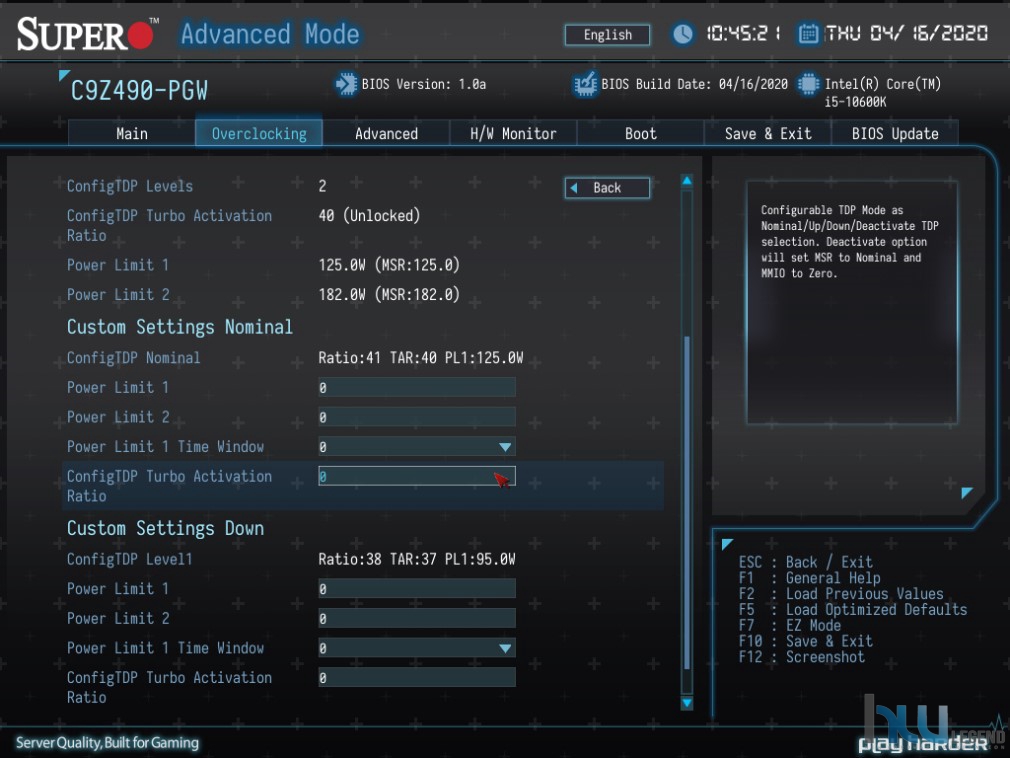Click the Advanced Mode title
The width and height of the screenshot is (1010, 758).
click(x=270, y=33)
